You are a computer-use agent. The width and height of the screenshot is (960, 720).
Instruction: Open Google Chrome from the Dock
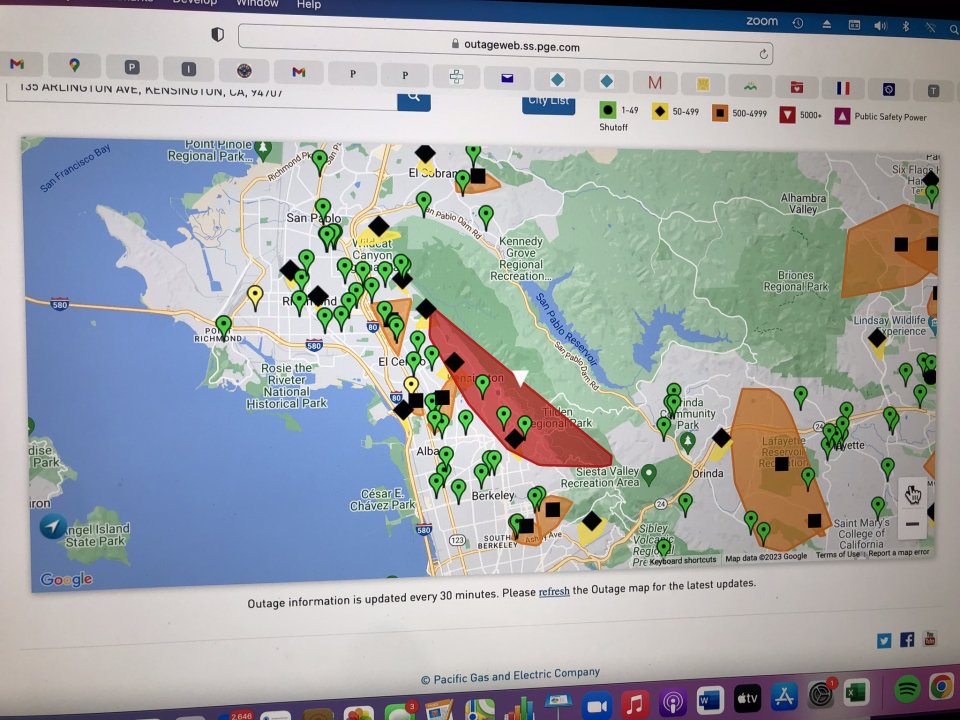942,688
